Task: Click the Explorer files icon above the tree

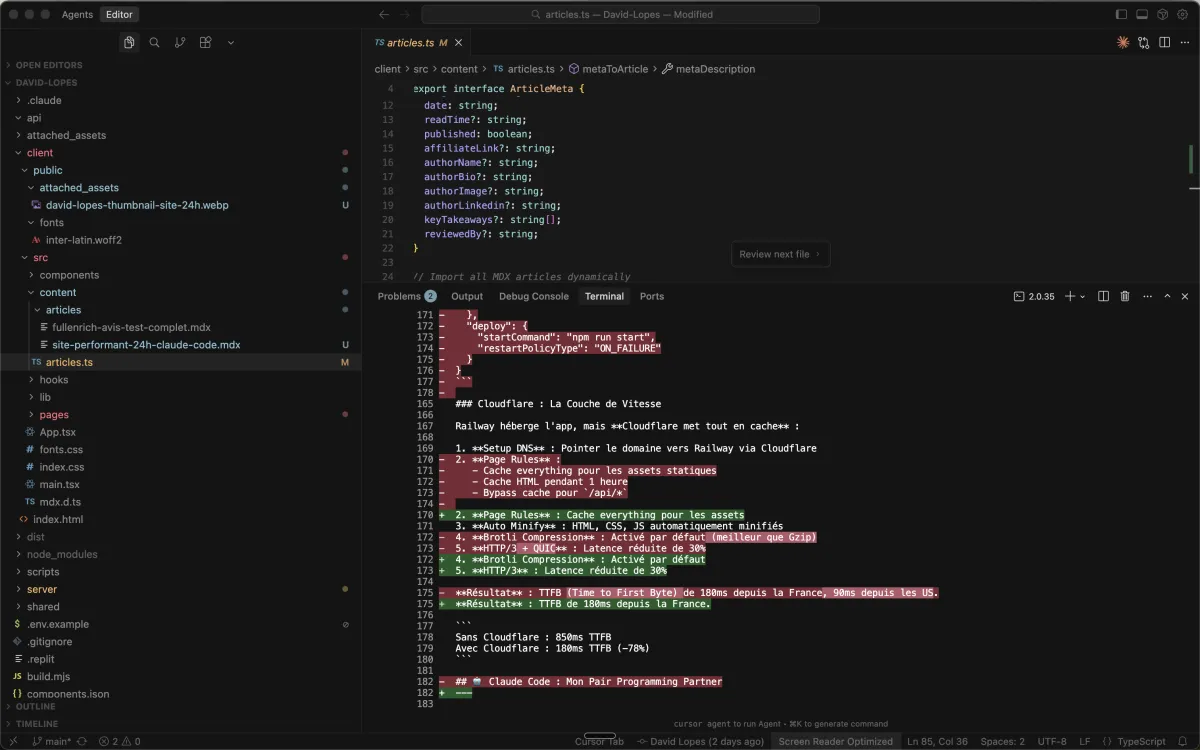Action: 129,42
